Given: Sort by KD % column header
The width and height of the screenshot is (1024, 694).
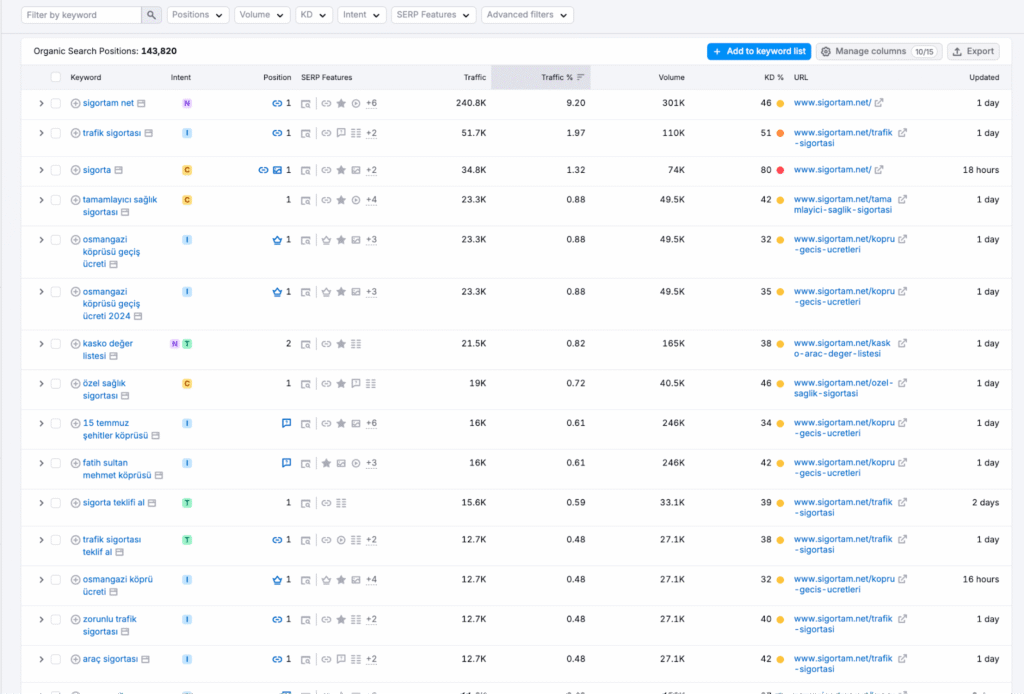Looking at the screenshot, I should point(773,77).
